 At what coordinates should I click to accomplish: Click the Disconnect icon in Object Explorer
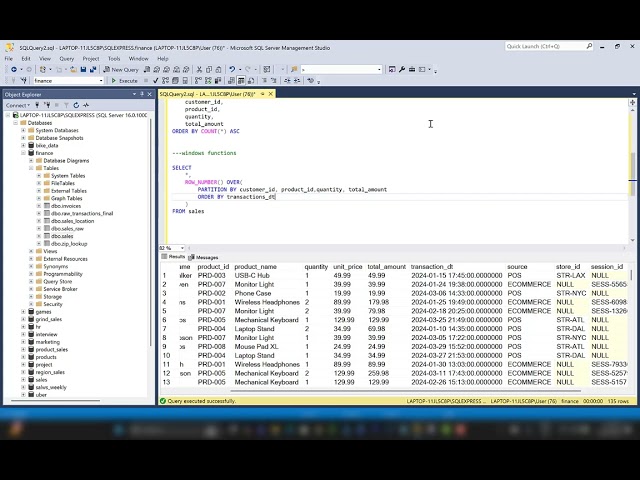pyautogui.click(x=47, y=105)
